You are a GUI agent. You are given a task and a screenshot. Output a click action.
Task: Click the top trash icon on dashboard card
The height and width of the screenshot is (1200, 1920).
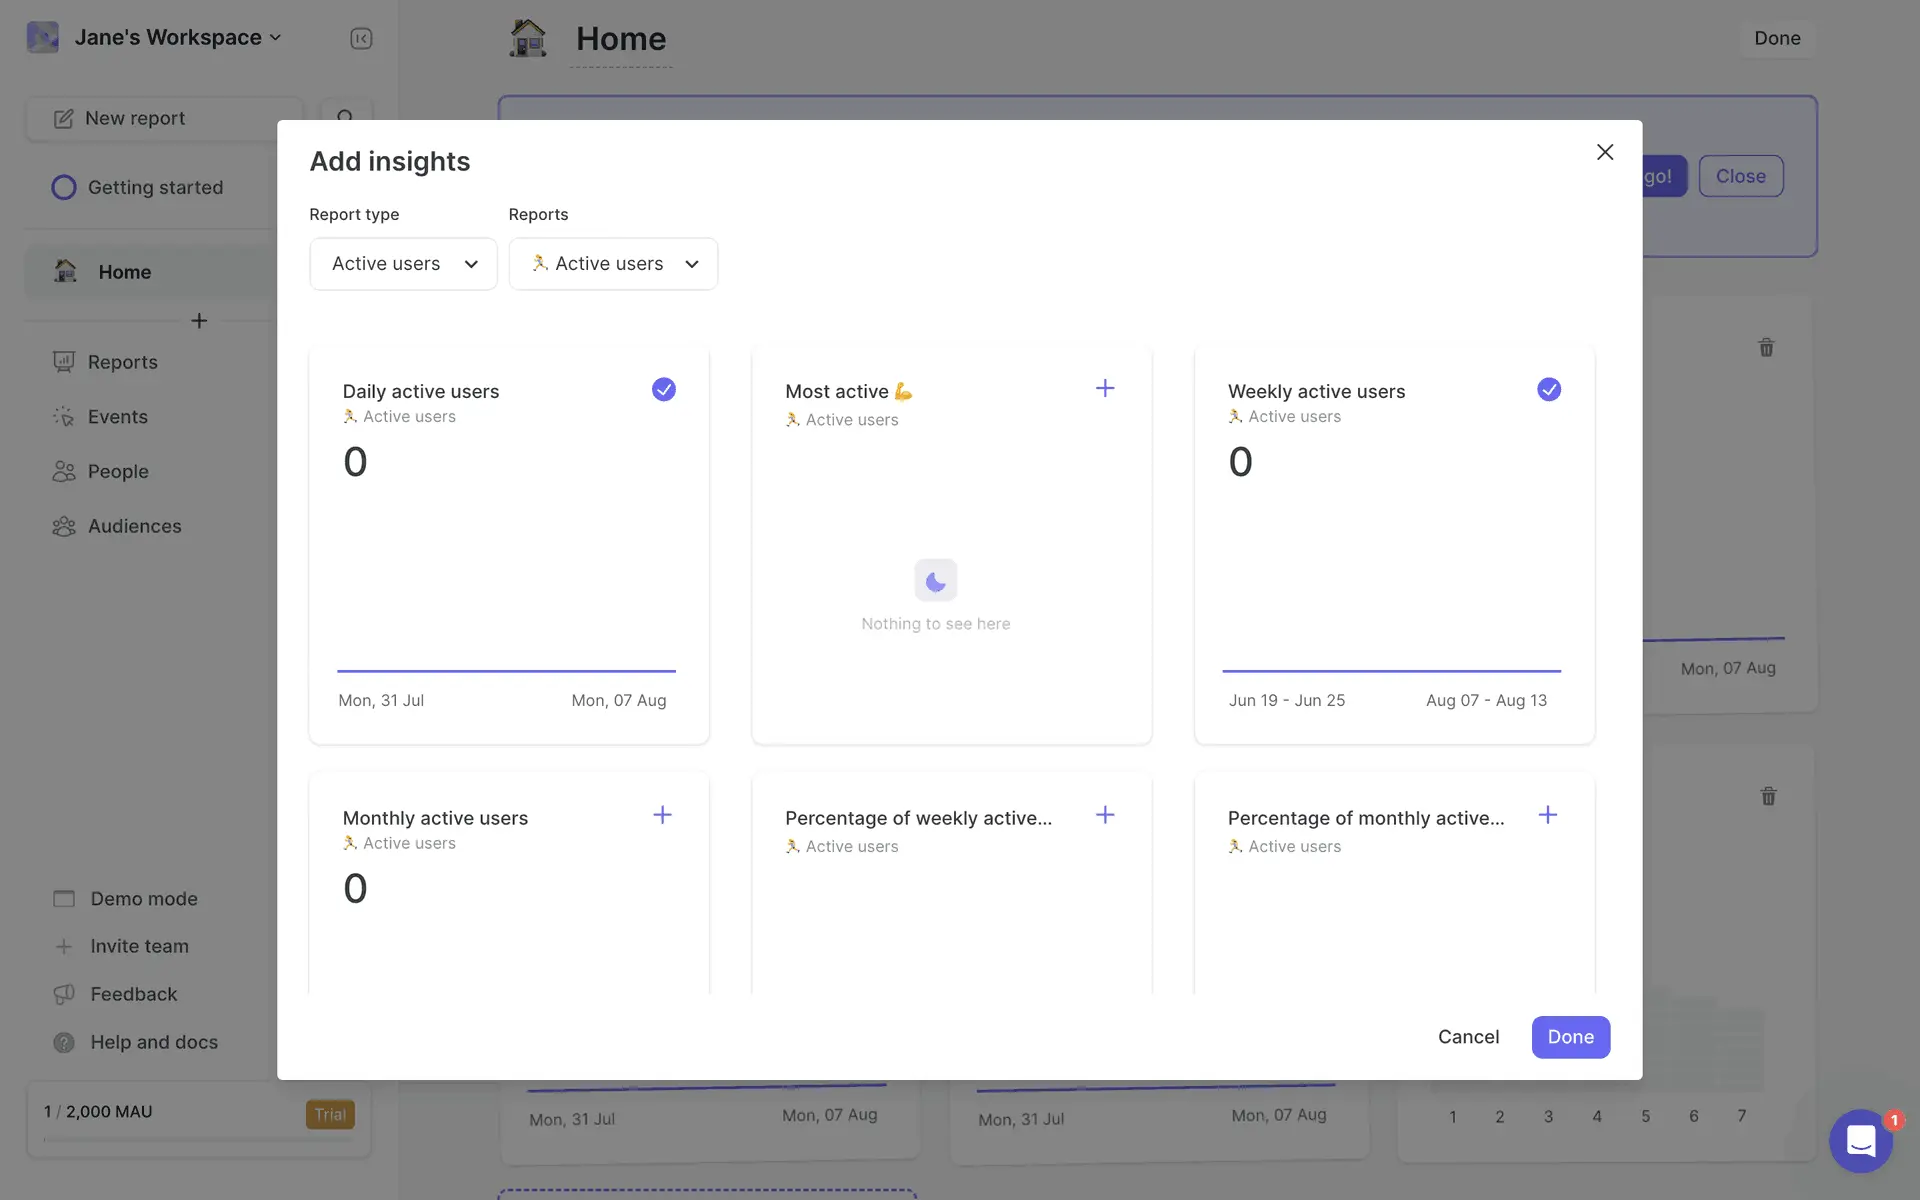click(1766, 348)
